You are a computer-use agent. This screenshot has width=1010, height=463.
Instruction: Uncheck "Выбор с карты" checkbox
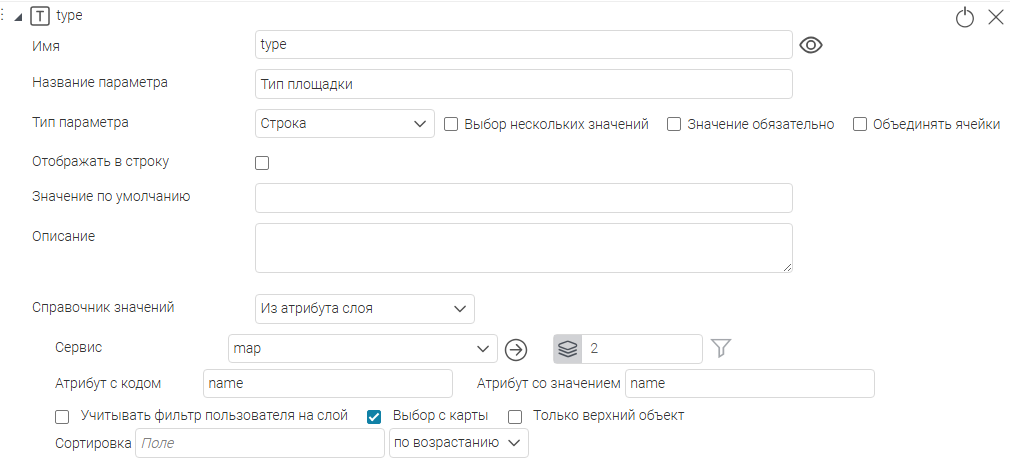click(375, 417)
